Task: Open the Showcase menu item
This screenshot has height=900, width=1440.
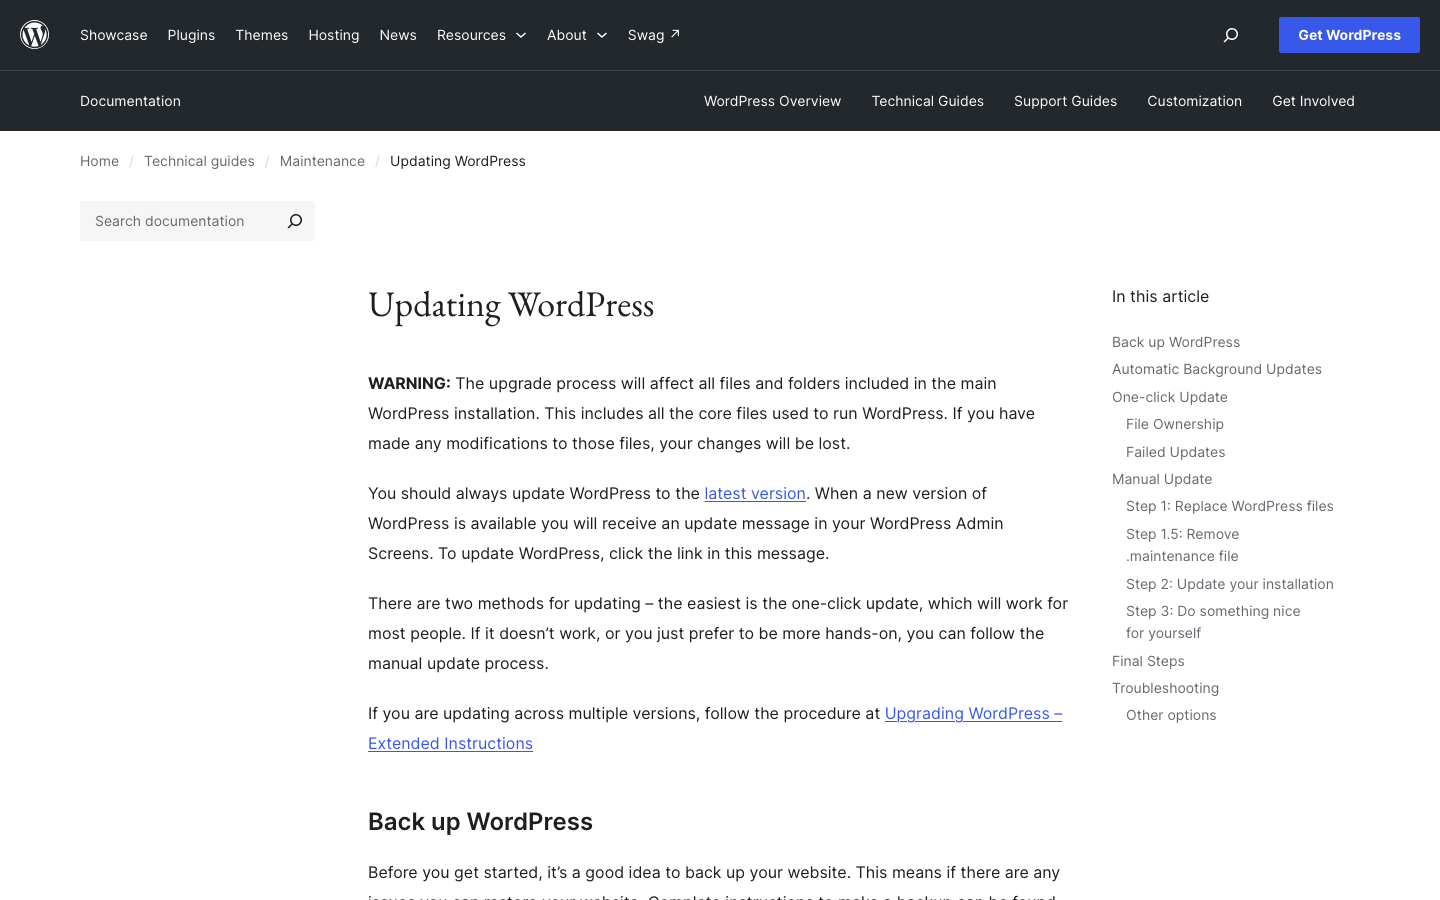Action: click(114, 35)
